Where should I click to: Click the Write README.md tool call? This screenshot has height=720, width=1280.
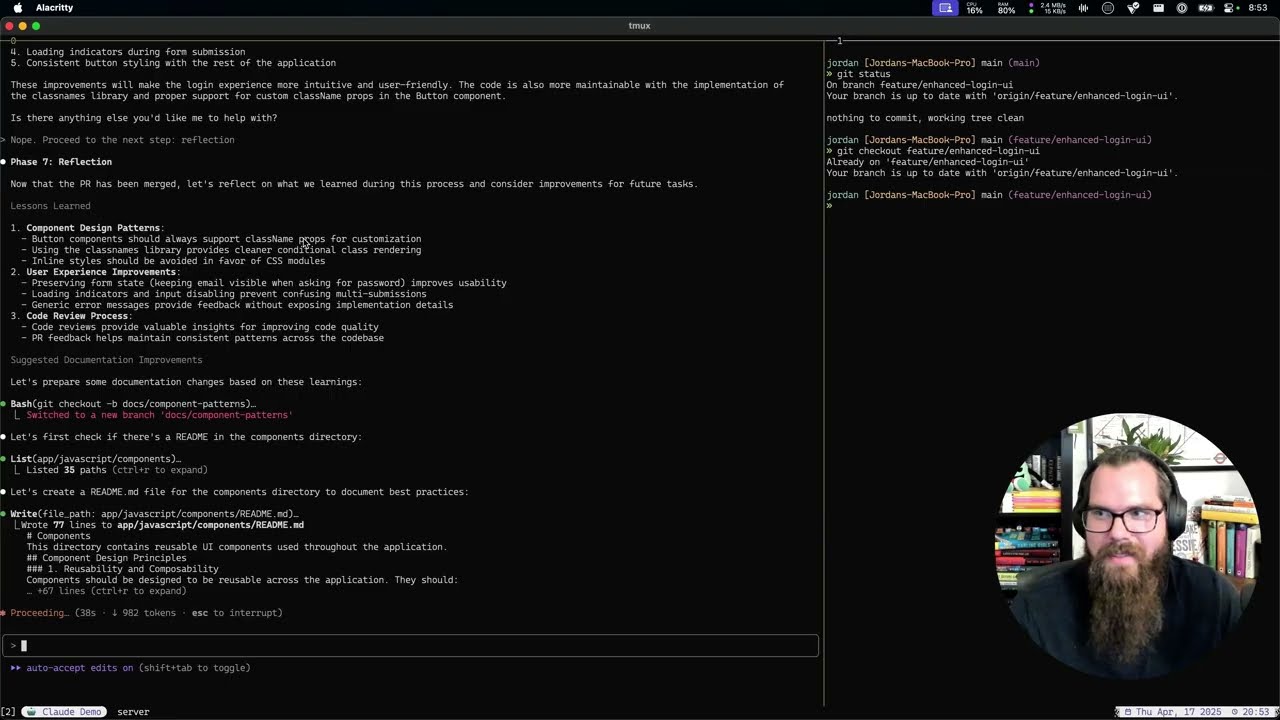(x=154, y=514)
